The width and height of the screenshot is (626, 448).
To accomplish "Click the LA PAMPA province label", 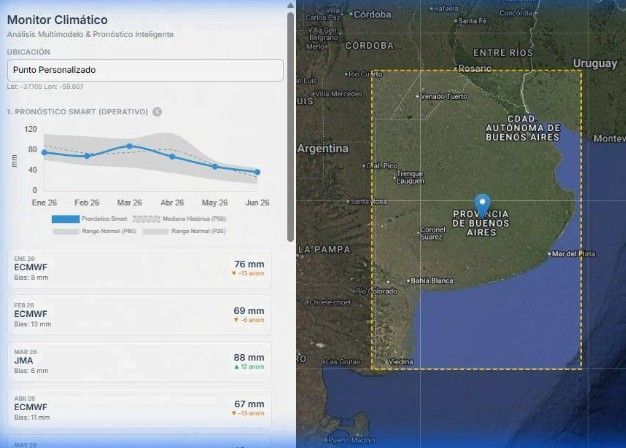I will pyautogui.click(x=324, y=250).
